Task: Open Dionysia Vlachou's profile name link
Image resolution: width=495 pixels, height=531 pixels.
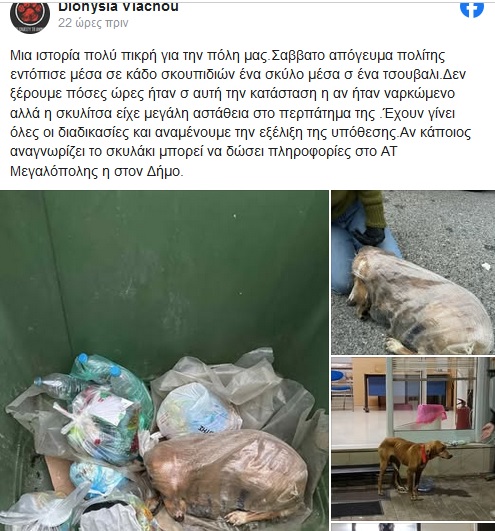Action: [118, 6]
